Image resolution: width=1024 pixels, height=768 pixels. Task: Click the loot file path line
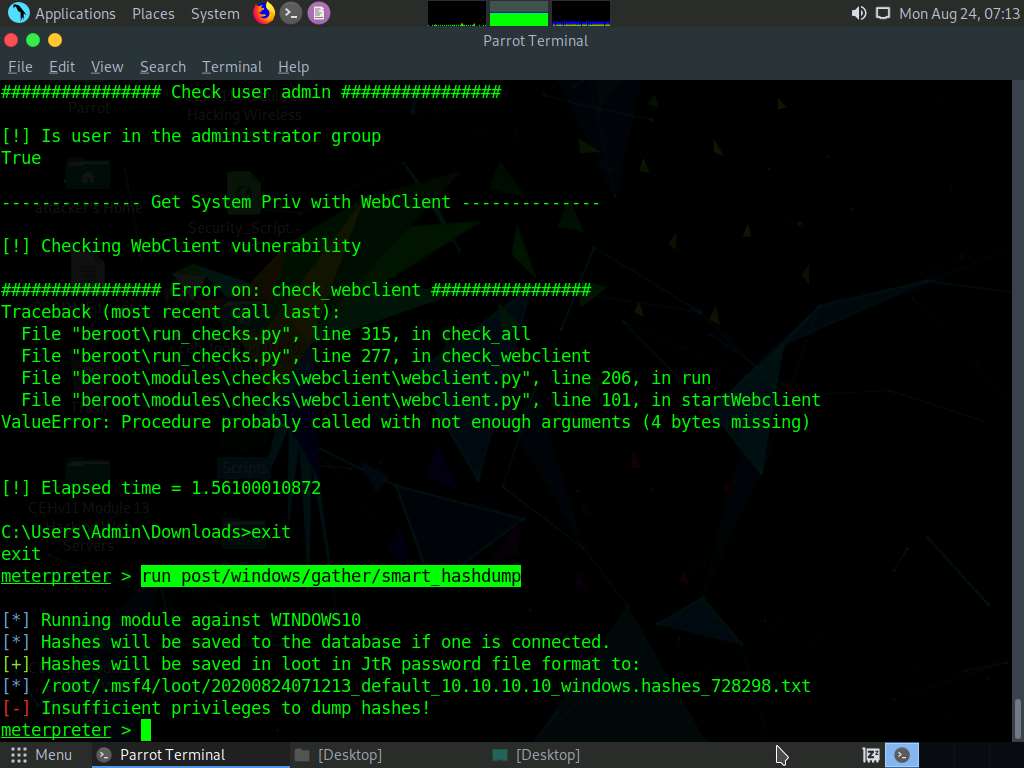point(406,686)
